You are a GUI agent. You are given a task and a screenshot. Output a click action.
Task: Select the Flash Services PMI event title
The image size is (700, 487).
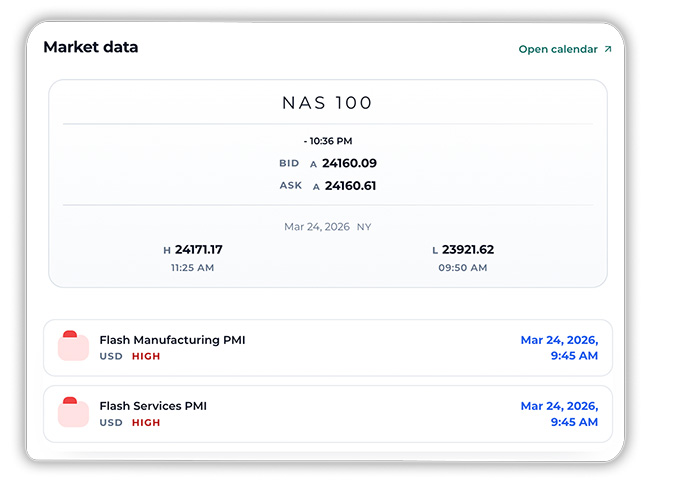click(153, 406)
